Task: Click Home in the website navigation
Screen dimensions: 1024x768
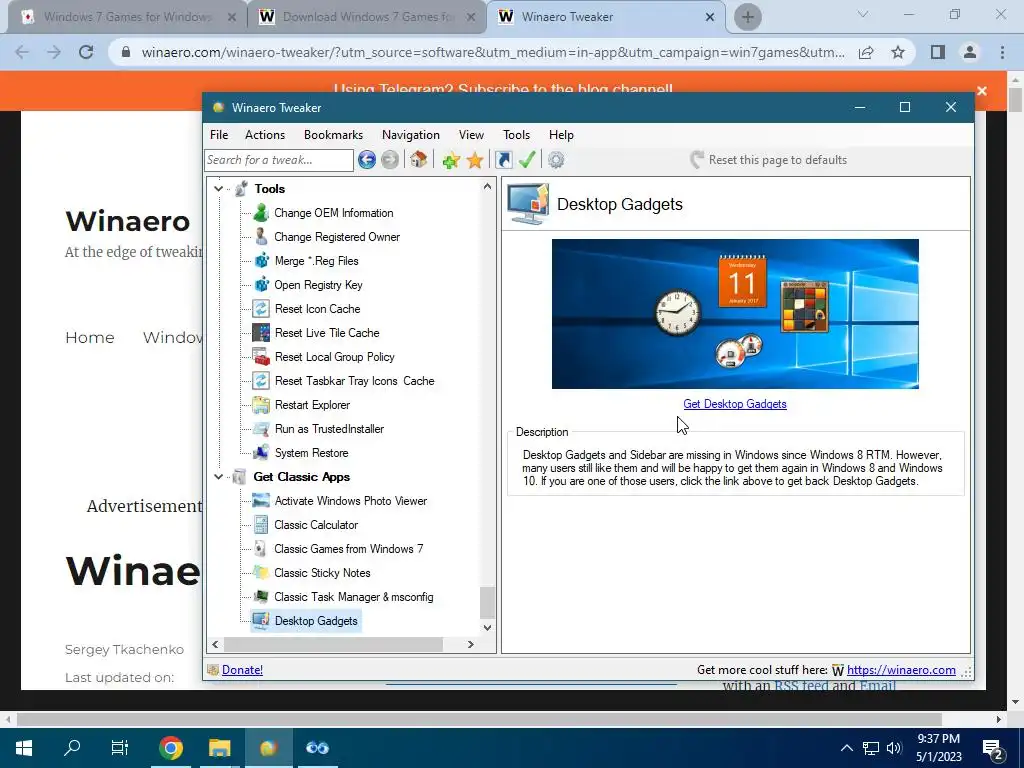Action: coord(89,338)
